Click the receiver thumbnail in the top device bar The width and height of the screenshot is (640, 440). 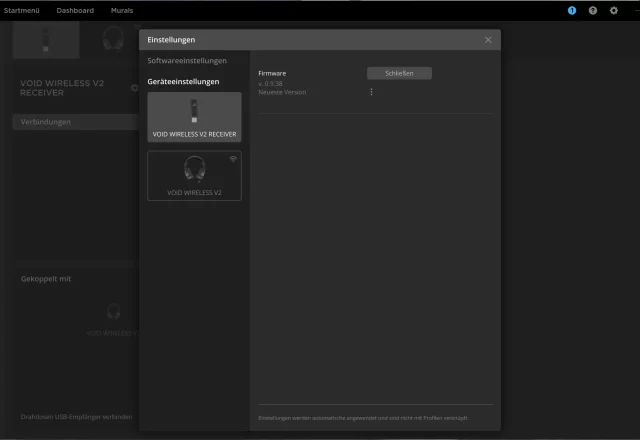click(x=46, y=38)
